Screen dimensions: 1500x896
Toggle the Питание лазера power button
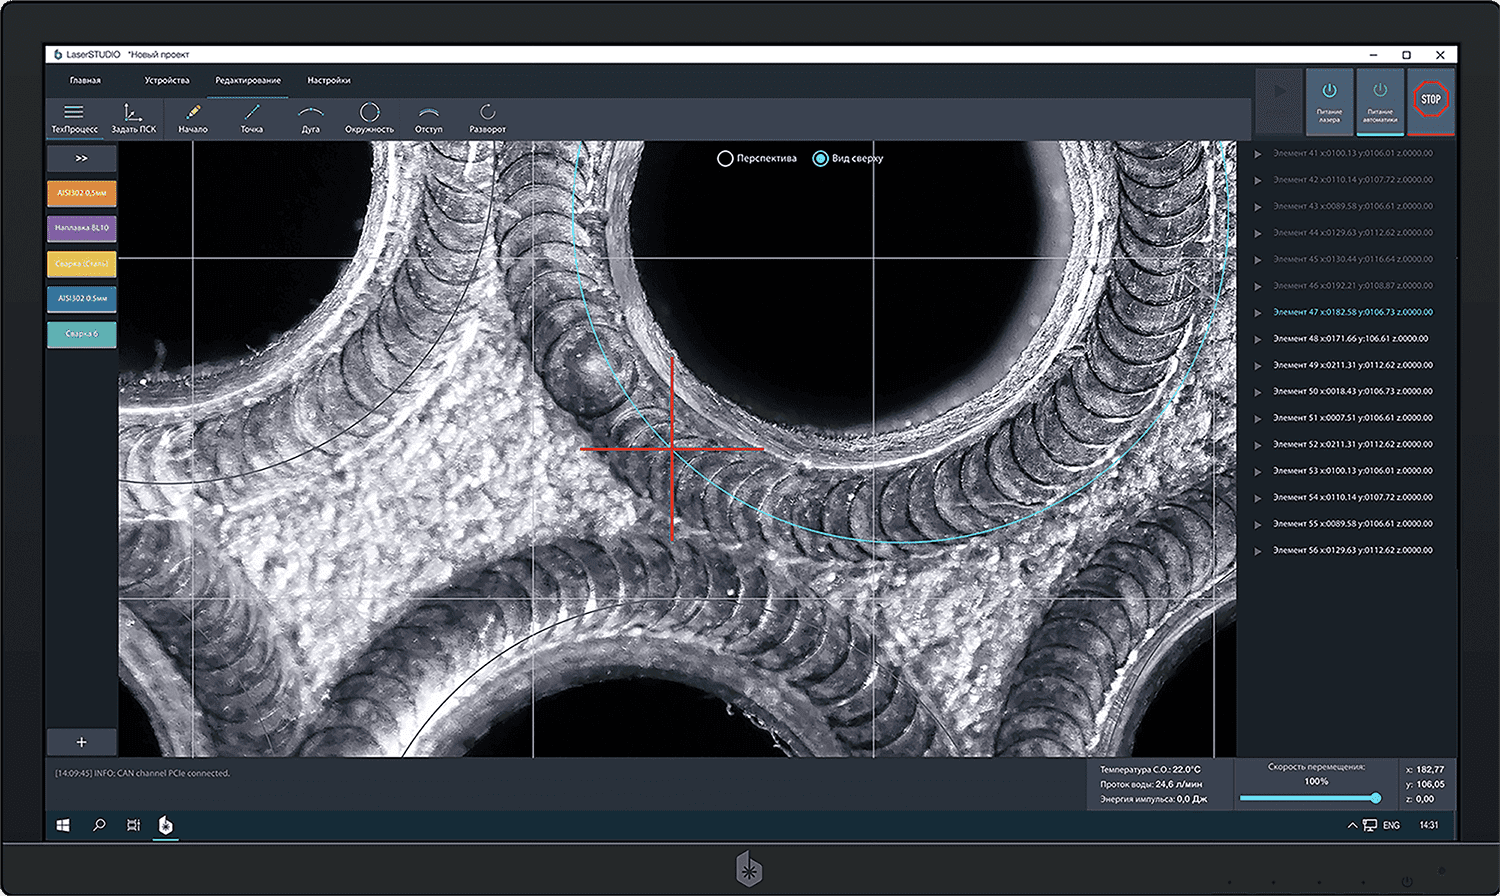click(x=1329, y=101)
